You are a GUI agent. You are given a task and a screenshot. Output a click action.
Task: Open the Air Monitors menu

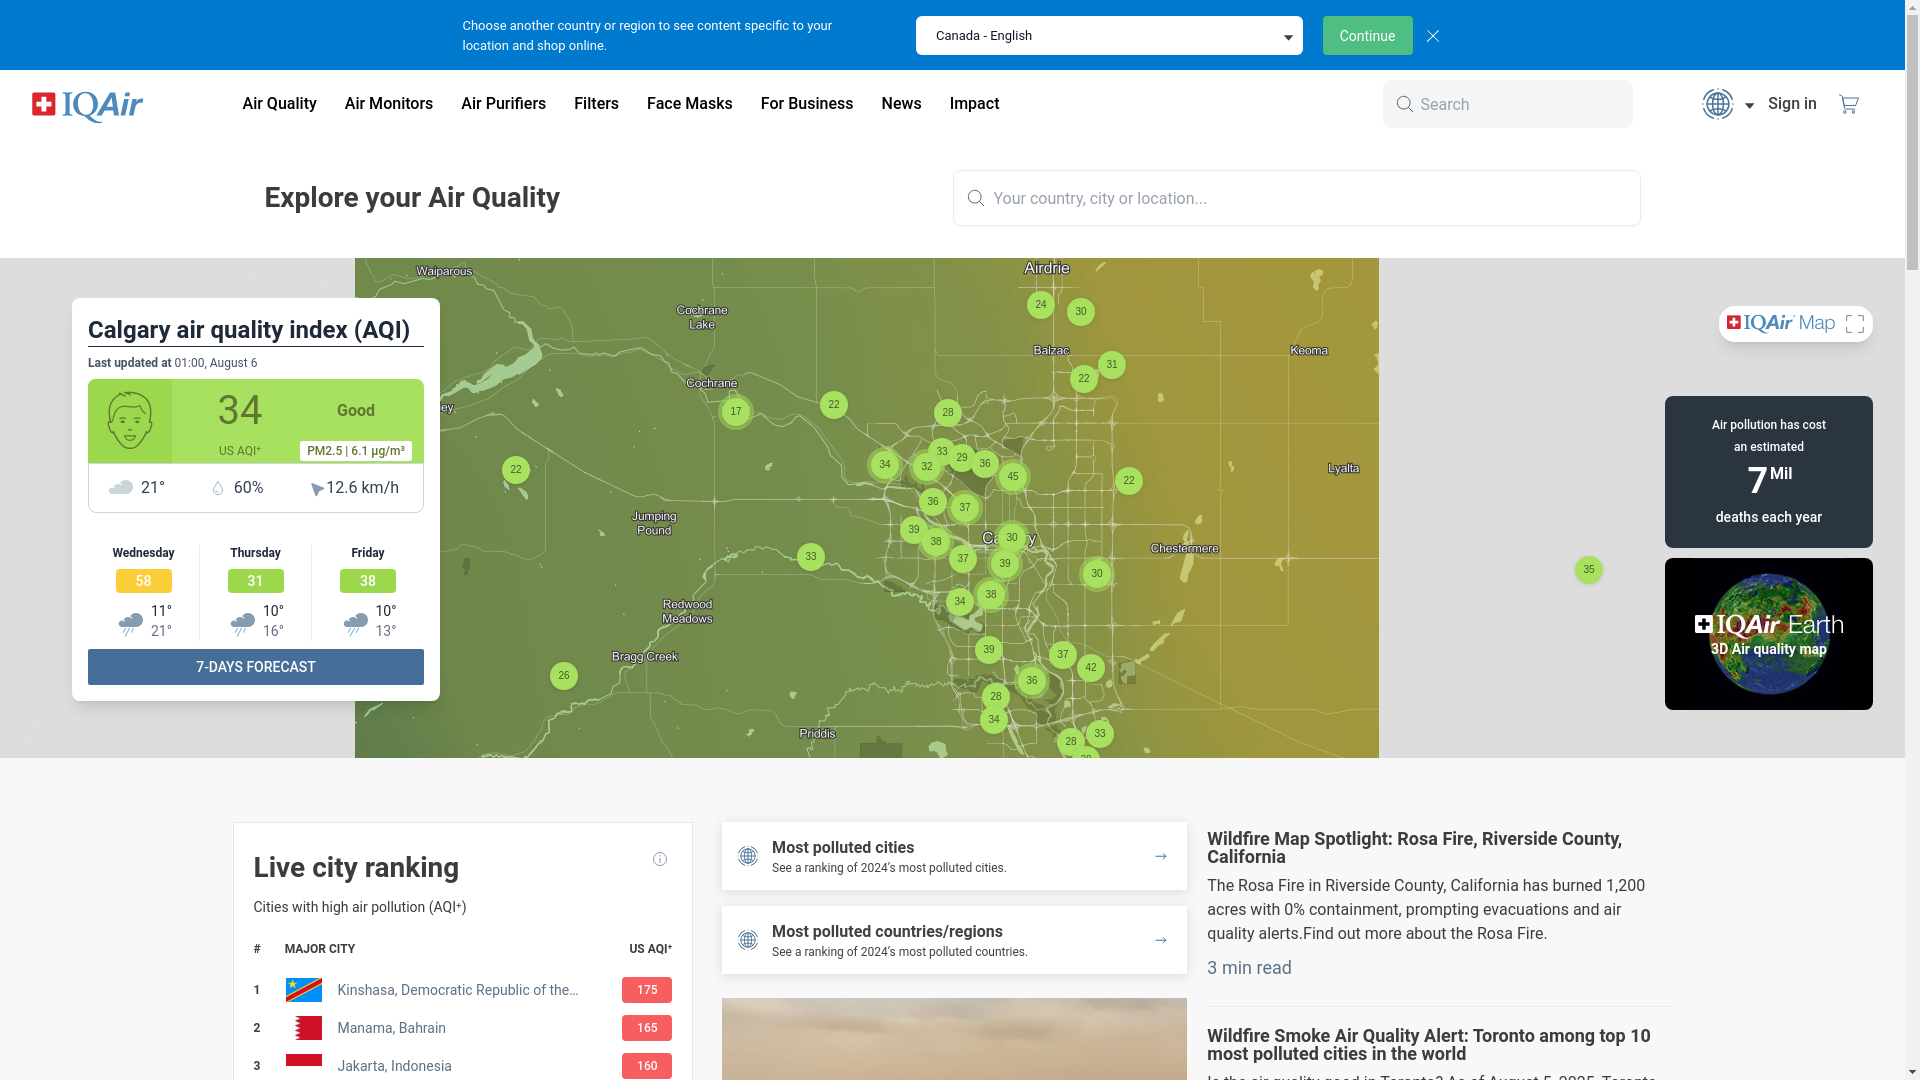coord(389,104)
